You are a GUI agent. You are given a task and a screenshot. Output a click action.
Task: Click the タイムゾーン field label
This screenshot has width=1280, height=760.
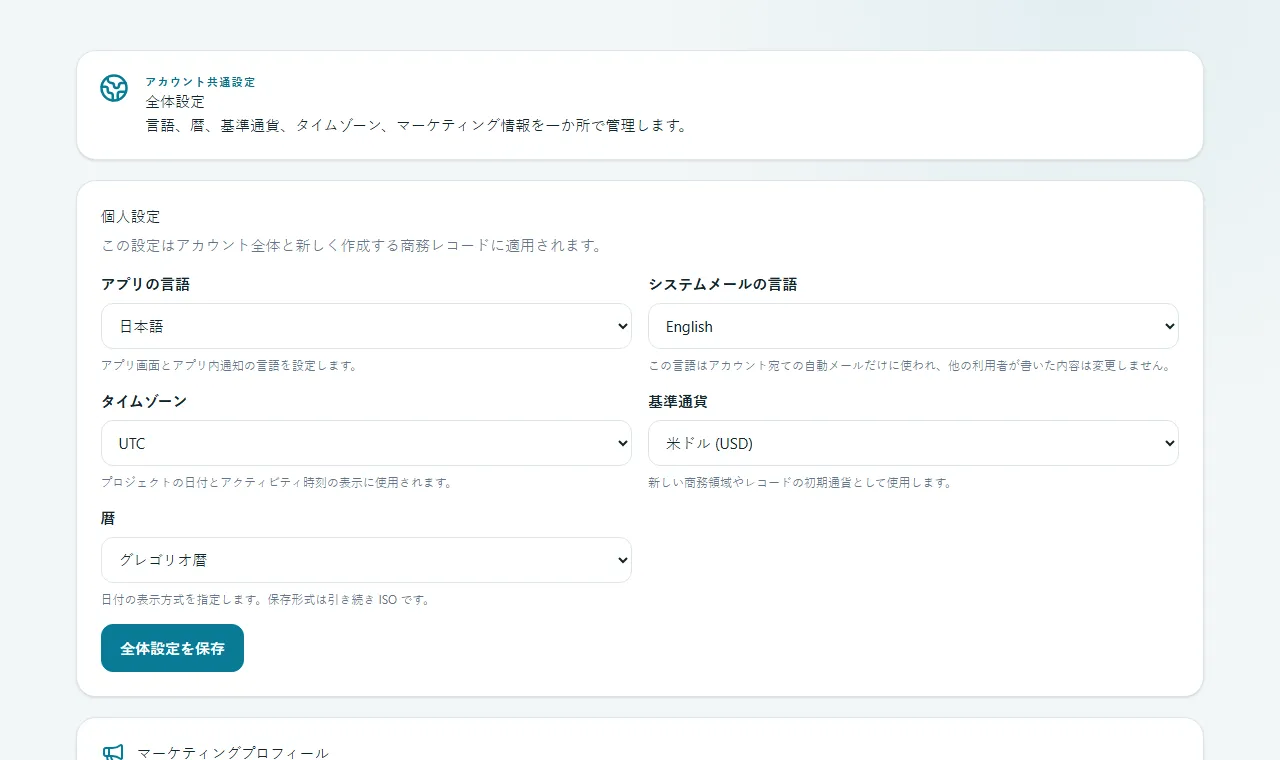[144, 401]
